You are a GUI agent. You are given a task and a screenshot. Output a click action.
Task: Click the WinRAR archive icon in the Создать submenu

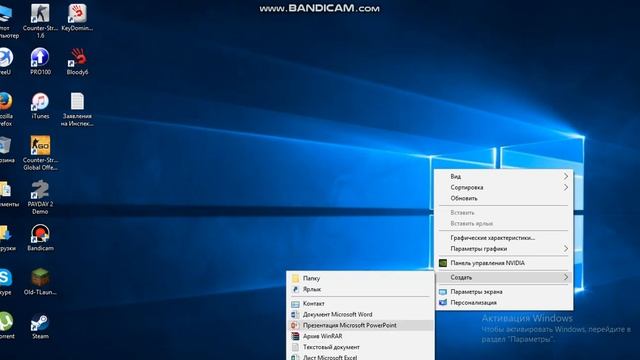click(x=295, y=336)
